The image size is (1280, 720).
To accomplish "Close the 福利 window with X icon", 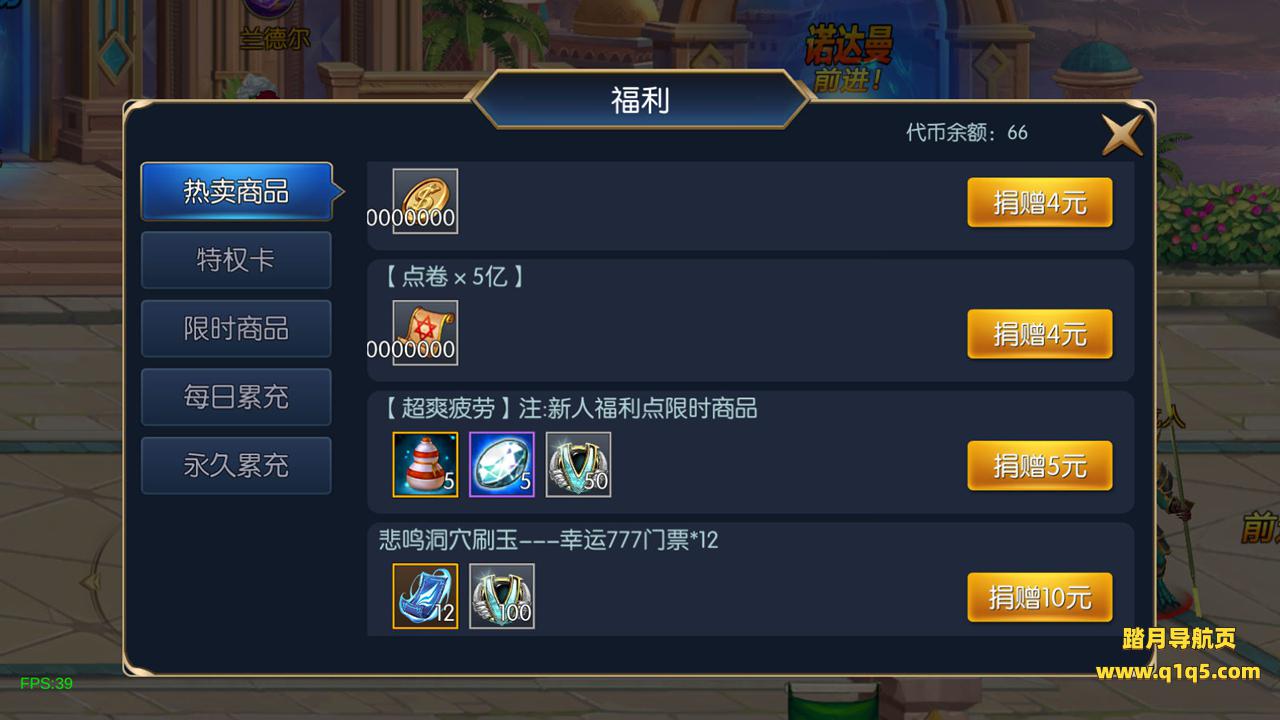I will (x=1122, y=134).
